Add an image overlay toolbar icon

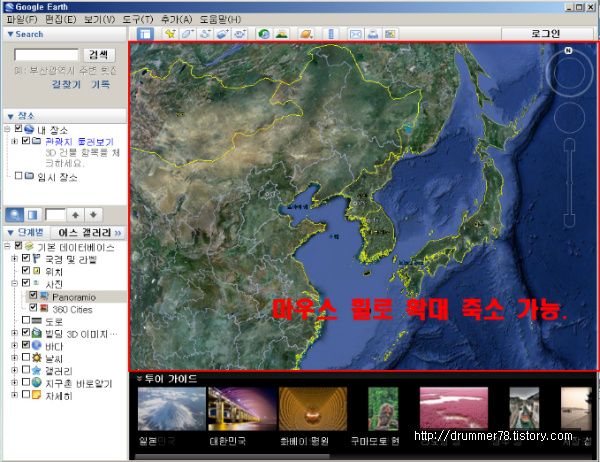pyautogui.click(x=223, y=34)
